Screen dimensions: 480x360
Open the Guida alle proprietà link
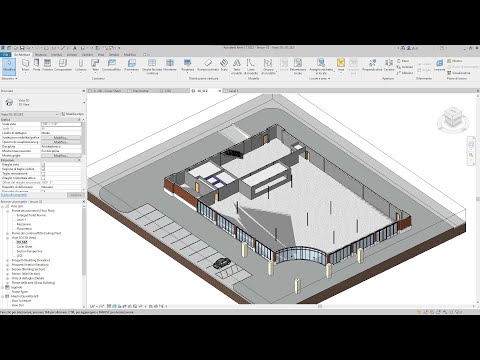(x=14, y=195)
